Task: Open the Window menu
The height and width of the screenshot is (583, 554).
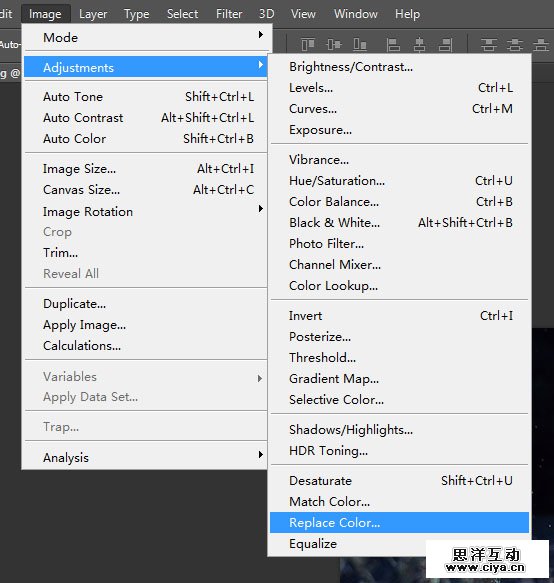Action: [356, 14]
